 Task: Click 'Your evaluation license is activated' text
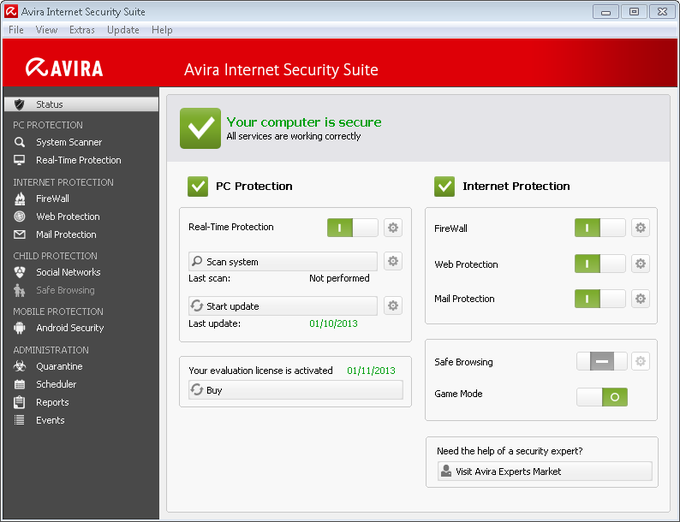tap(261, 371)
